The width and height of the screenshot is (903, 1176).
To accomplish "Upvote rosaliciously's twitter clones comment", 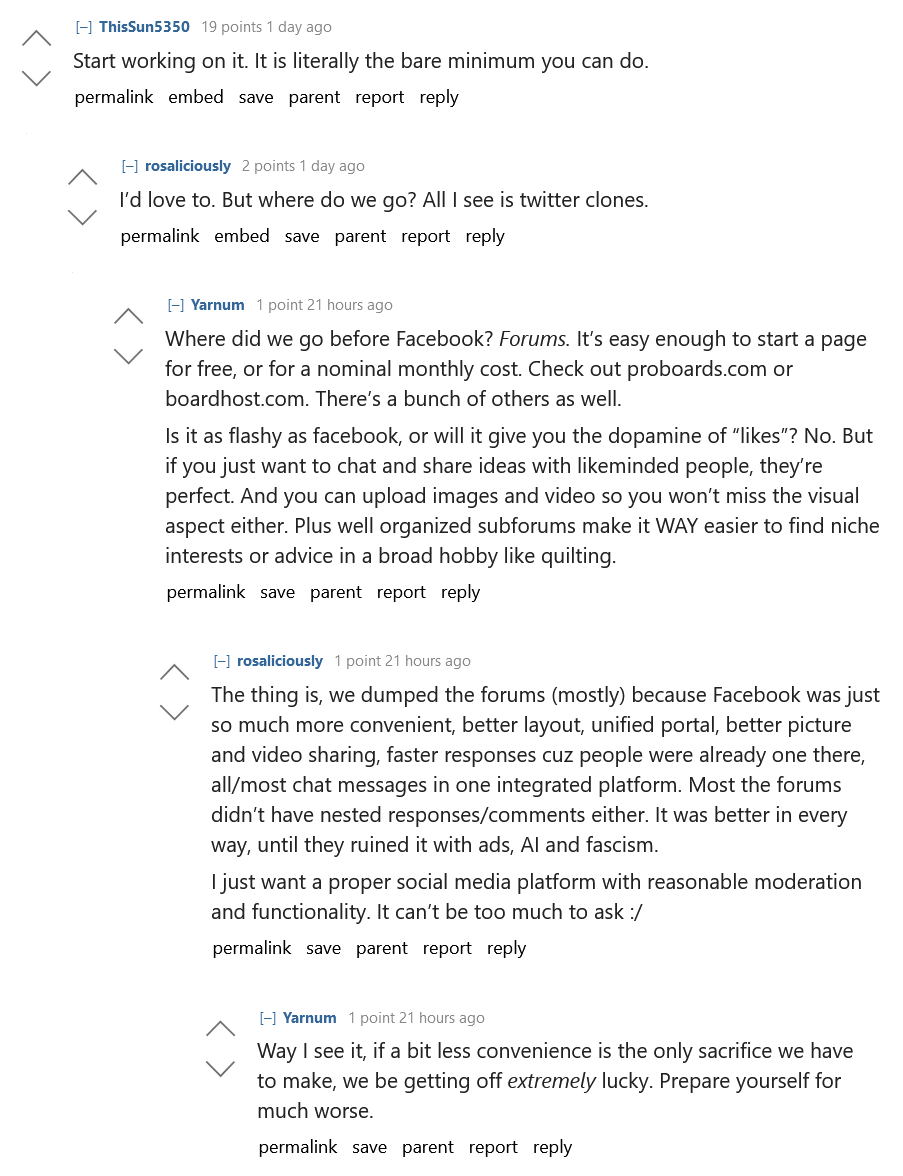I will coord(82,178).
